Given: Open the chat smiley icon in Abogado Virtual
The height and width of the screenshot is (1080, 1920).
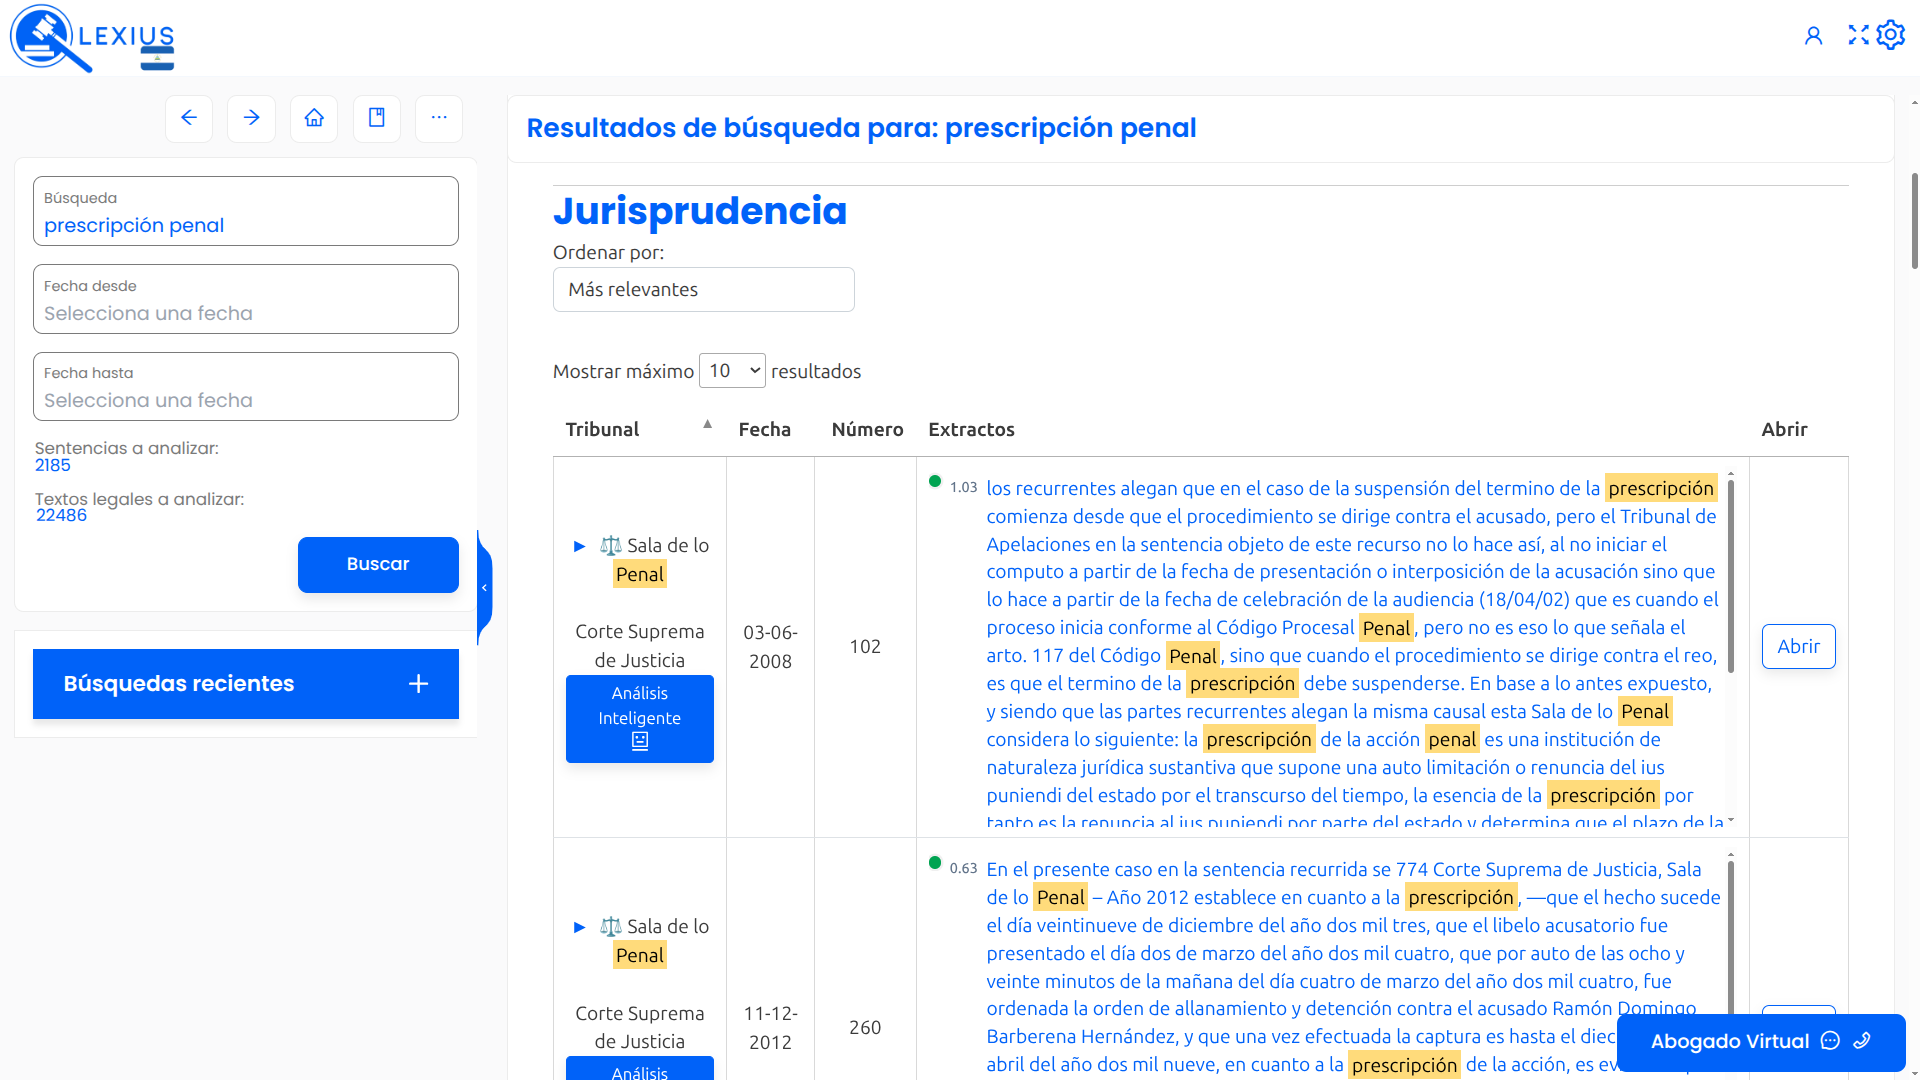Looking at the screenshot, I should point(1831,1041).
